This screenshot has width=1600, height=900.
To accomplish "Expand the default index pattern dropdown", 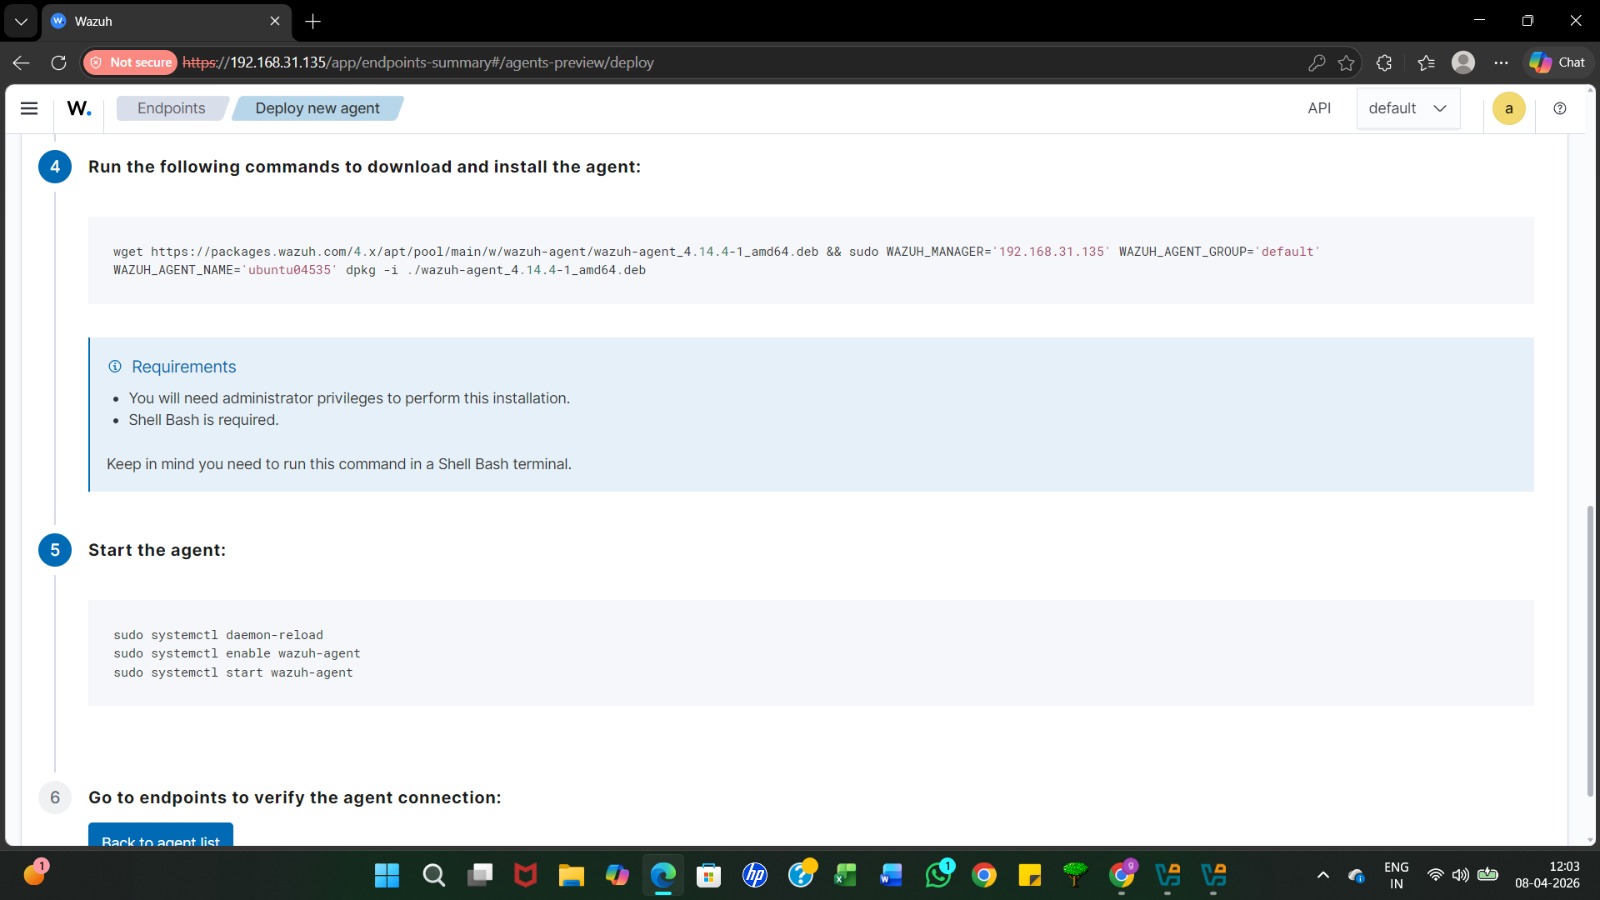I will [x=1408, y=108].
